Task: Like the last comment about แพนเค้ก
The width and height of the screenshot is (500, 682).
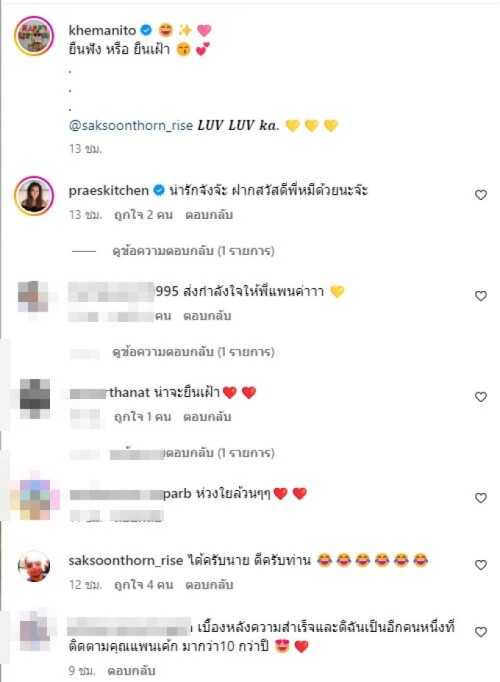Action: pyautogui.click(x=480, y=632)
